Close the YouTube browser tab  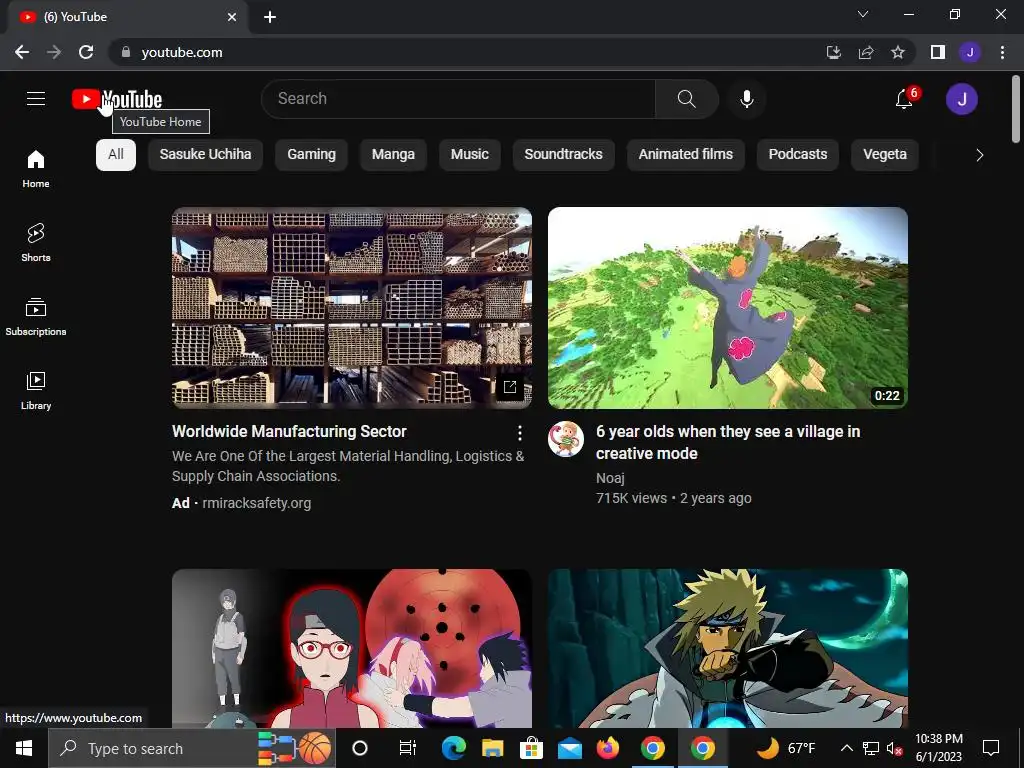coord(232,17)
